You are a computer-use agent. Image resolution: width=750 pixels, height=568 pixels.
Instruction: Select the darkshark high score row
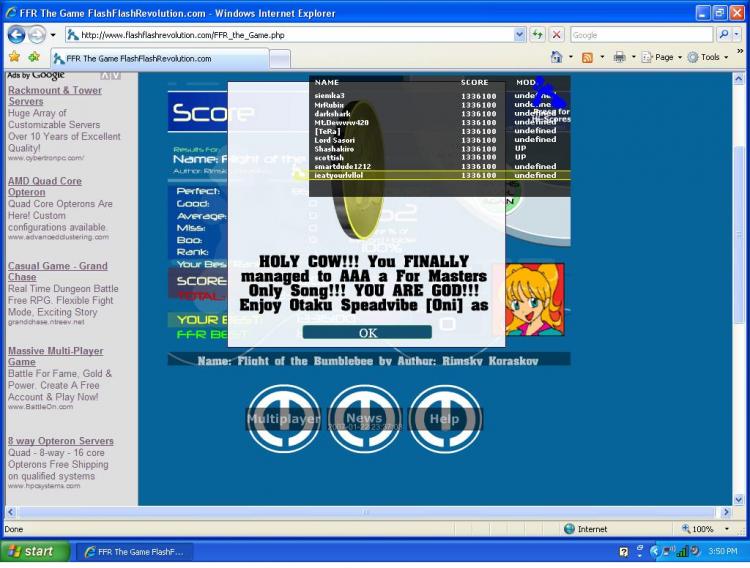click(x=440, y=114)
